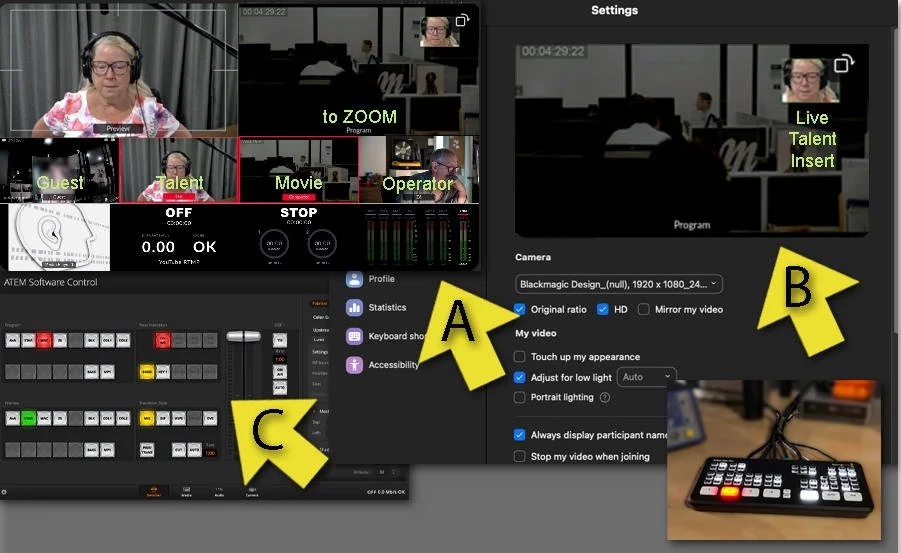Open the Blackmagic Design camera dropdown

tap(618, 284)
